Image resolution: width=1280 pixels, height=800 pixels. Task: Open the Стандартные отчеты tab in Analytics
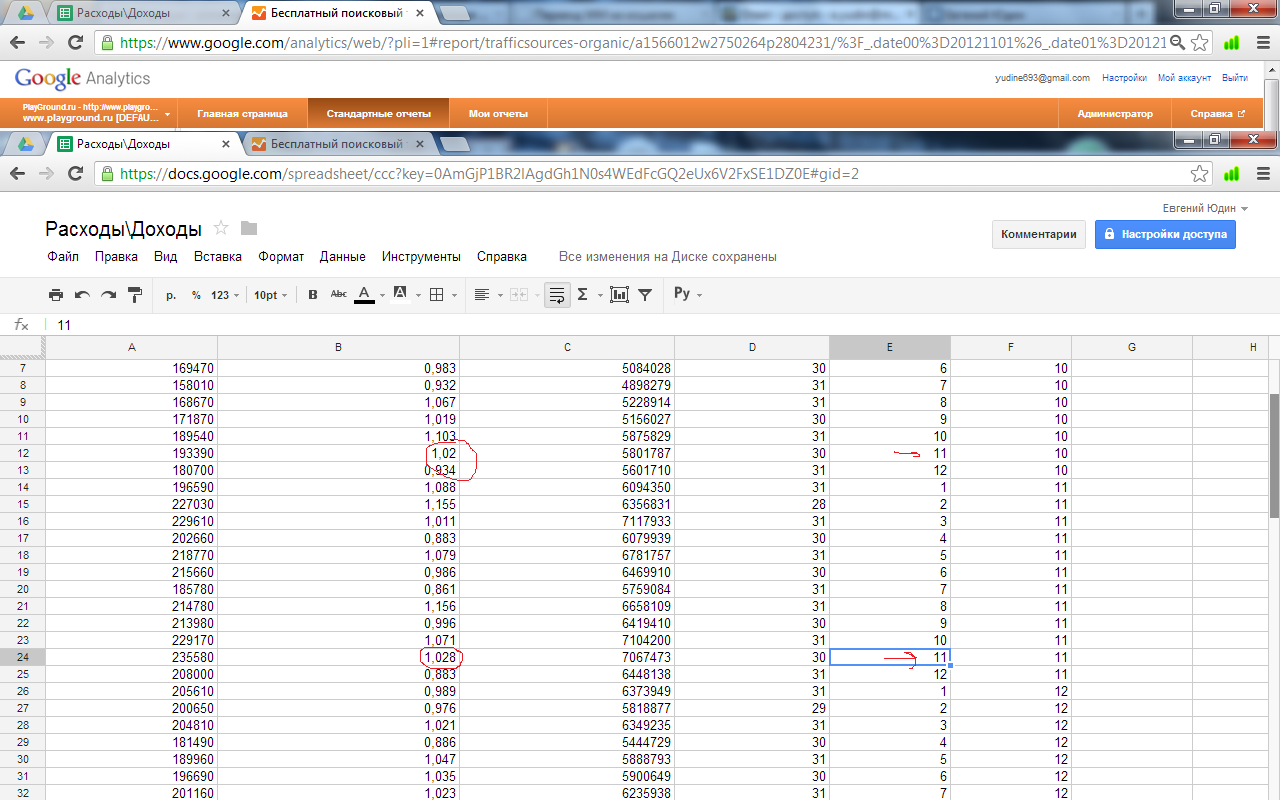coord(378,113)
